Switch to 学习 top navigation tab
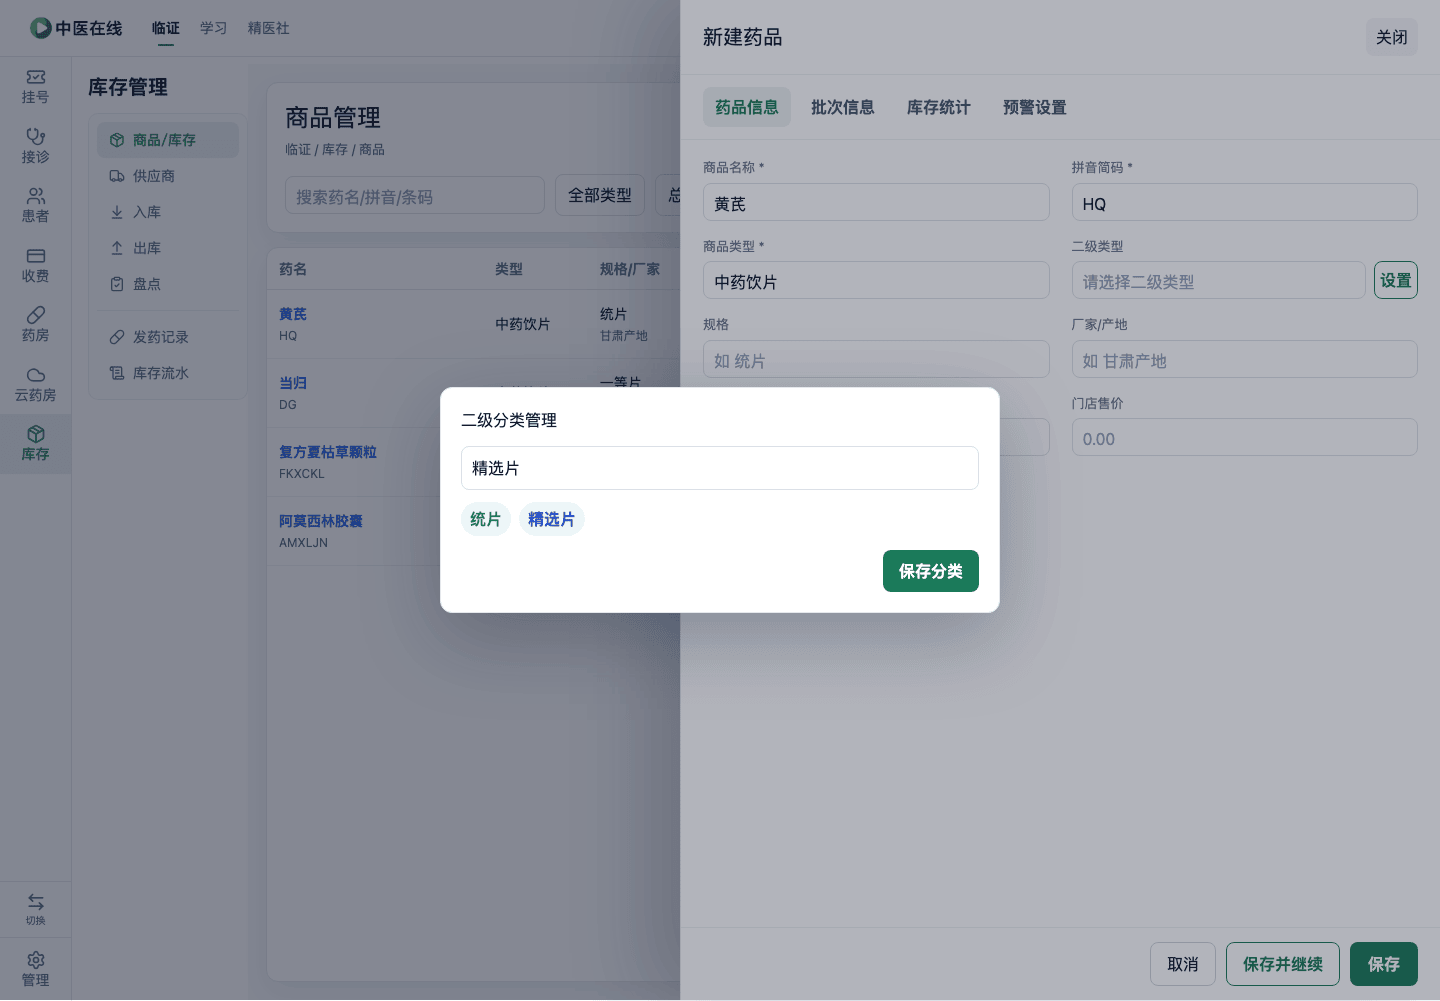The image size is (1440, 1001). 213,28
